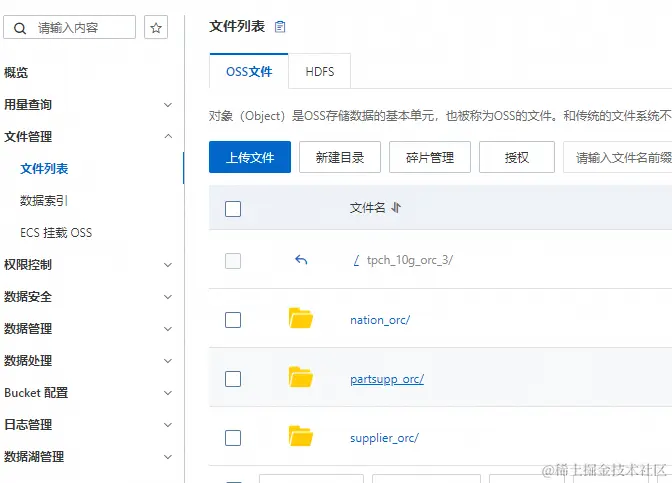Focus the sidebar 请输入内容 search field

click(x=69, y=27)
